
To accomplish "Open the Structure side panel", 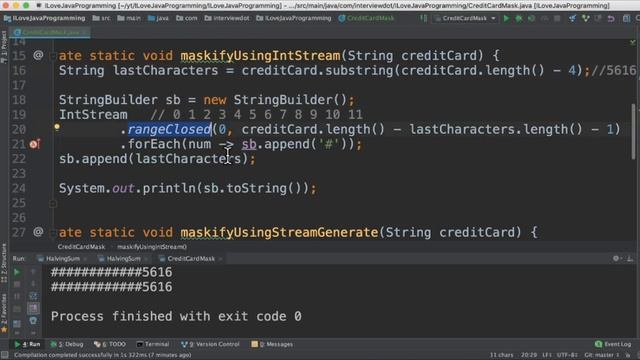I will pyautogui.click(x=4, y=262).
